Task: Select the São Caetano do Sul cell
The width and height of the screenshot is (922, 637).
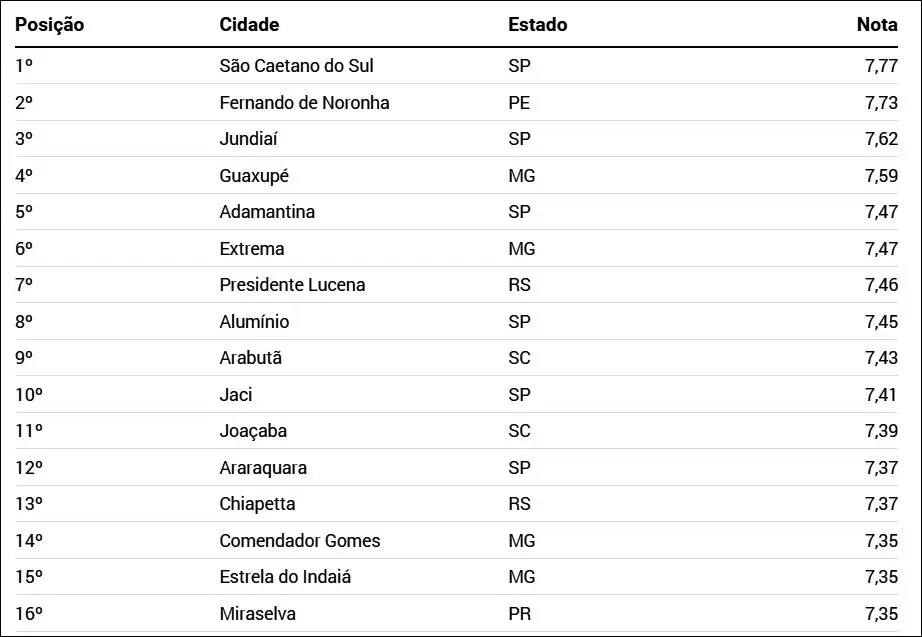Action: tap(296, 66)
